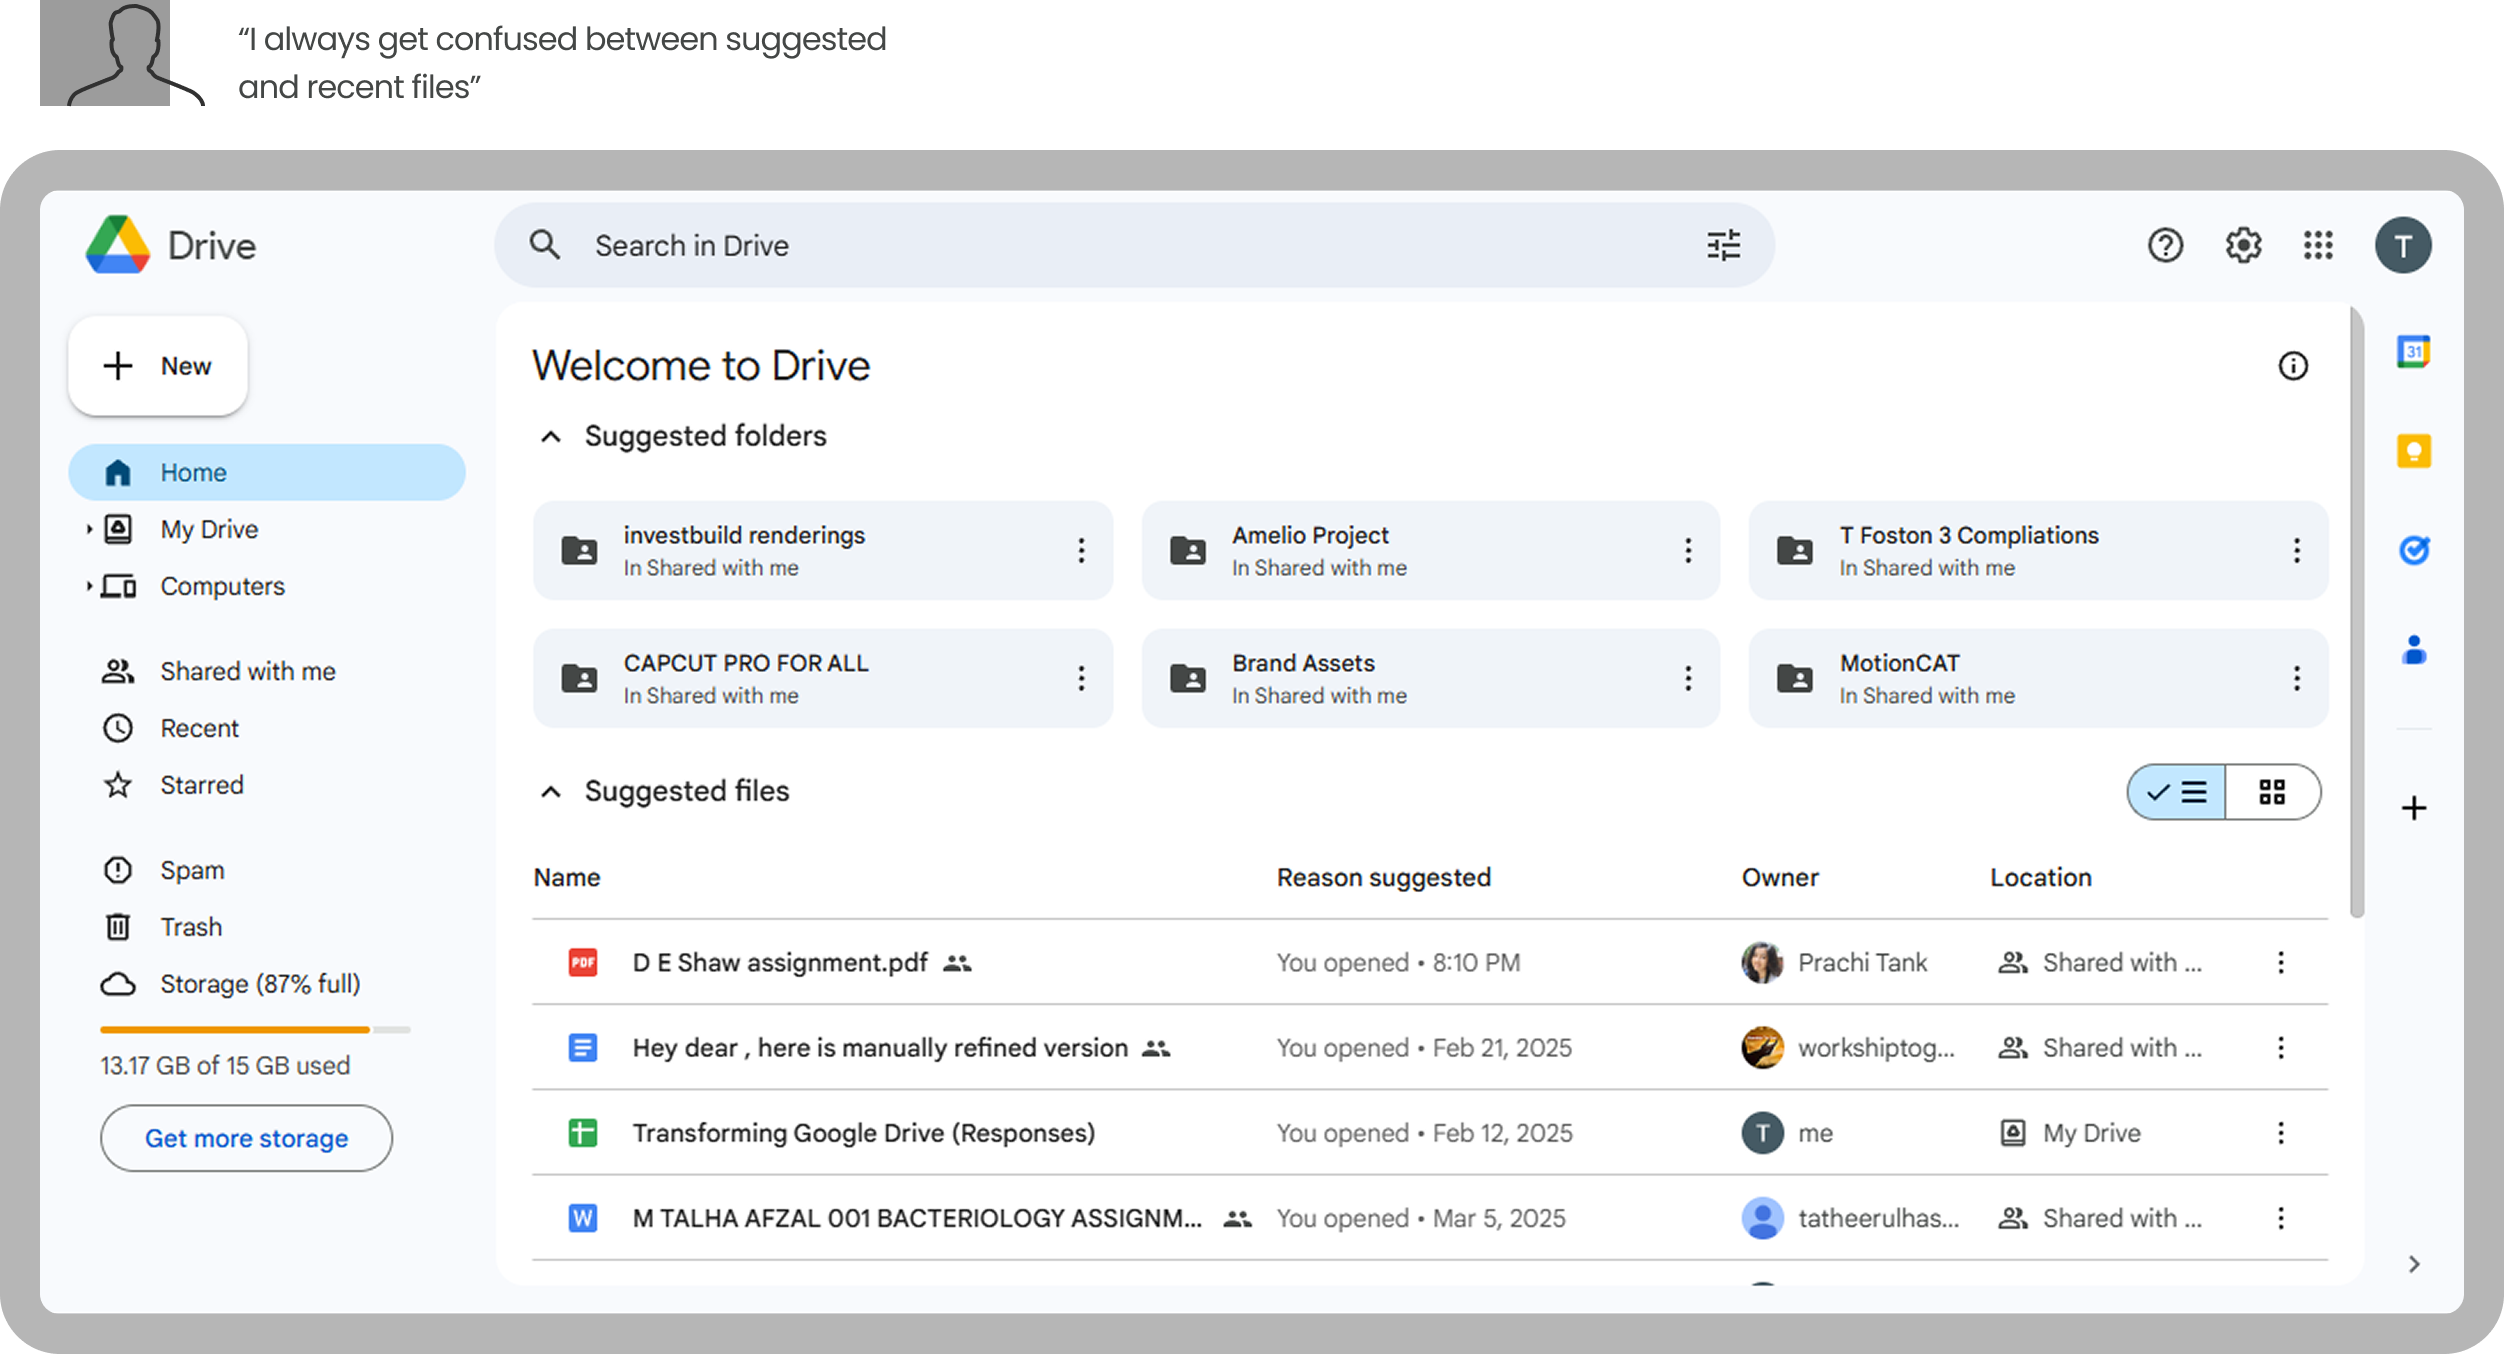Go to Home in sidebar
Viewport: 2504px width, 1354px height.
click(x=267, y=472)
